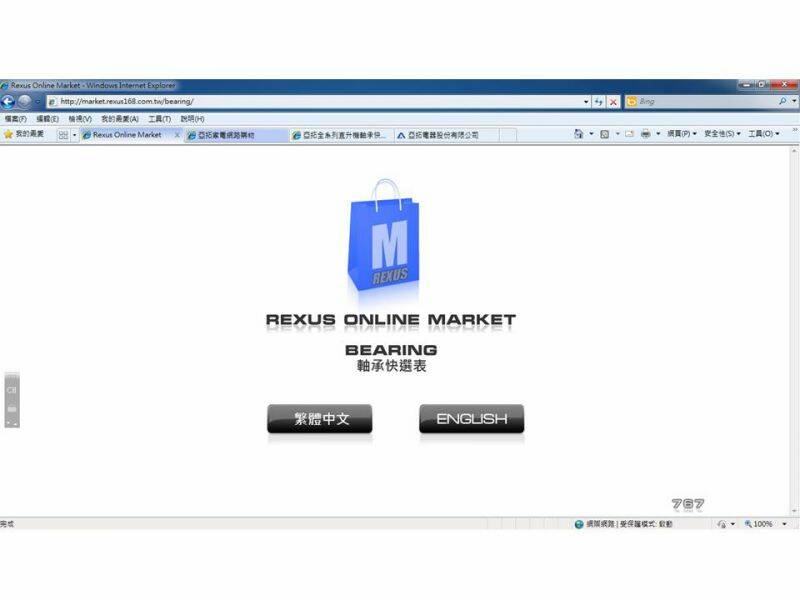Maximize the Internet Explorer window
Image resolution: width=800 pixels, height=600 pixels.
[762, 84]
